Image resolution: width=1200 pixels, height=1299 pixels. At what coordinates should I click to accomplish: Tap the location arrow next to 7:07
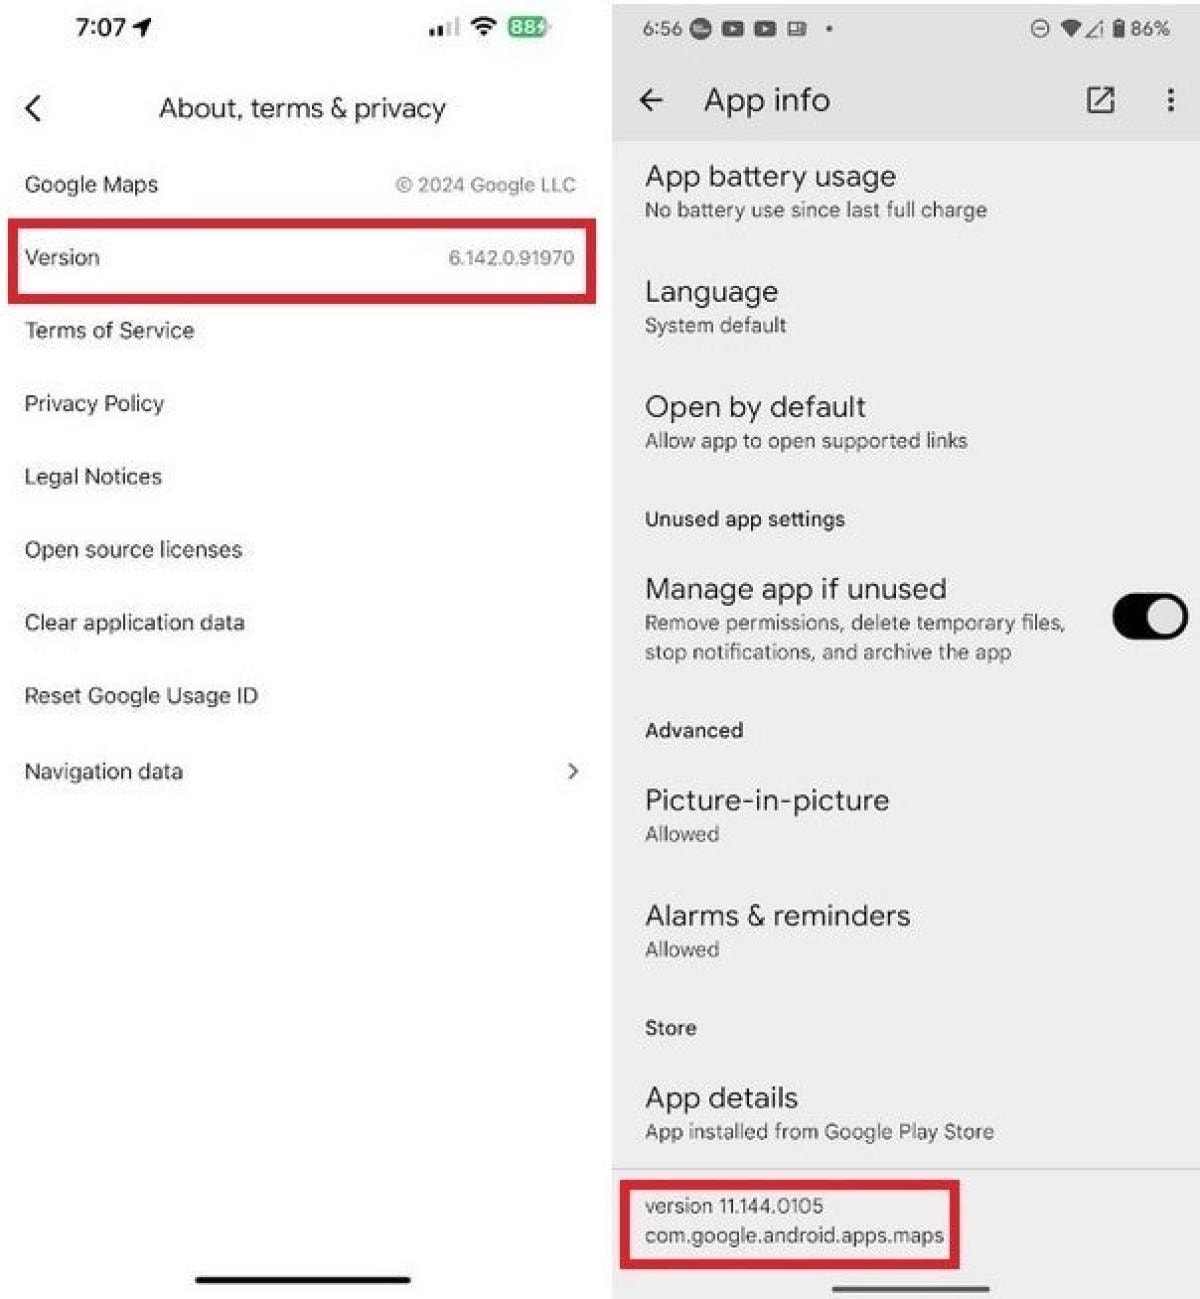pos(143,28)
